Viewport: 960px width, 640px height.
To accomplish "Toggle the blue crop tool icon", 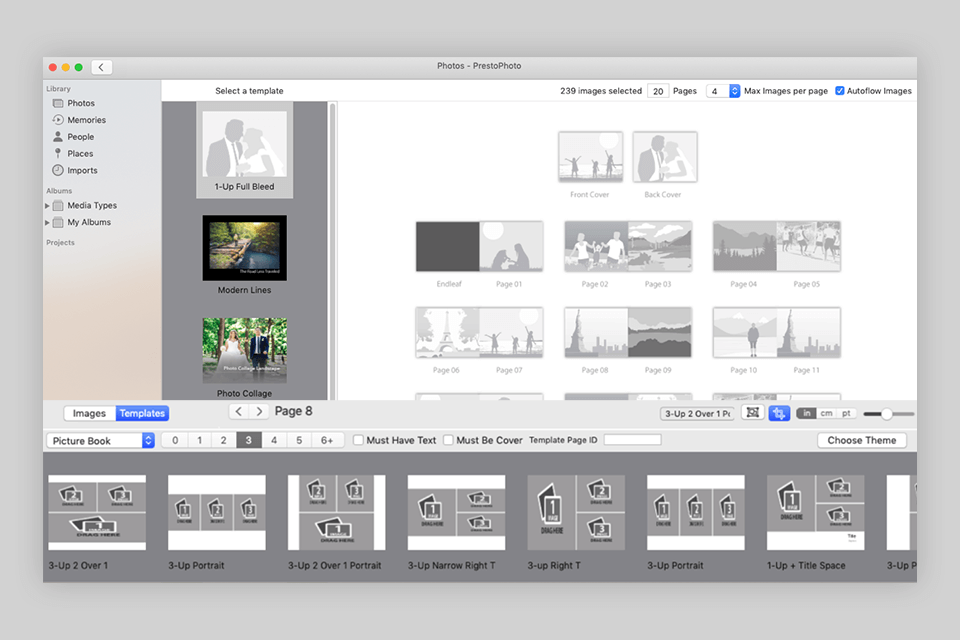I will (x=780, y=413).
